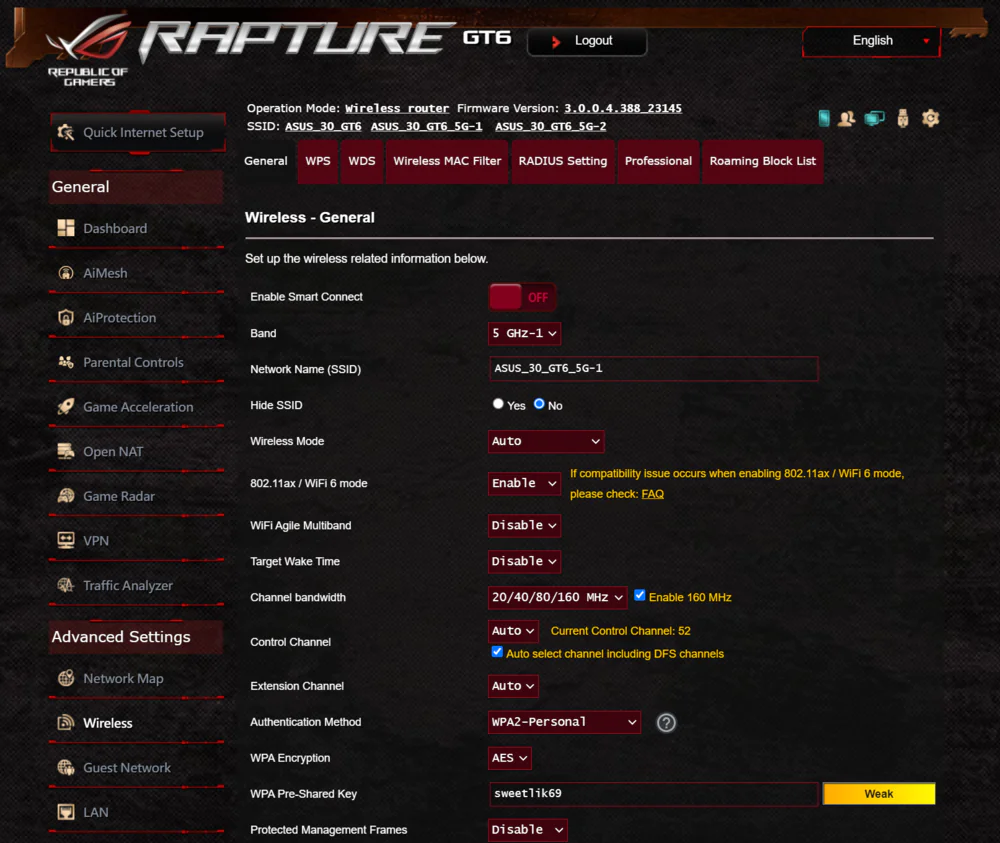Click the Weak password strength indicator

pyautogui.click(x=879, y=794)
